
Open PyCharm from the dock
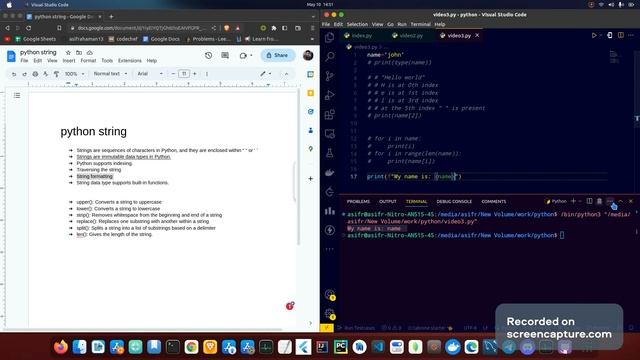(340, 347)
